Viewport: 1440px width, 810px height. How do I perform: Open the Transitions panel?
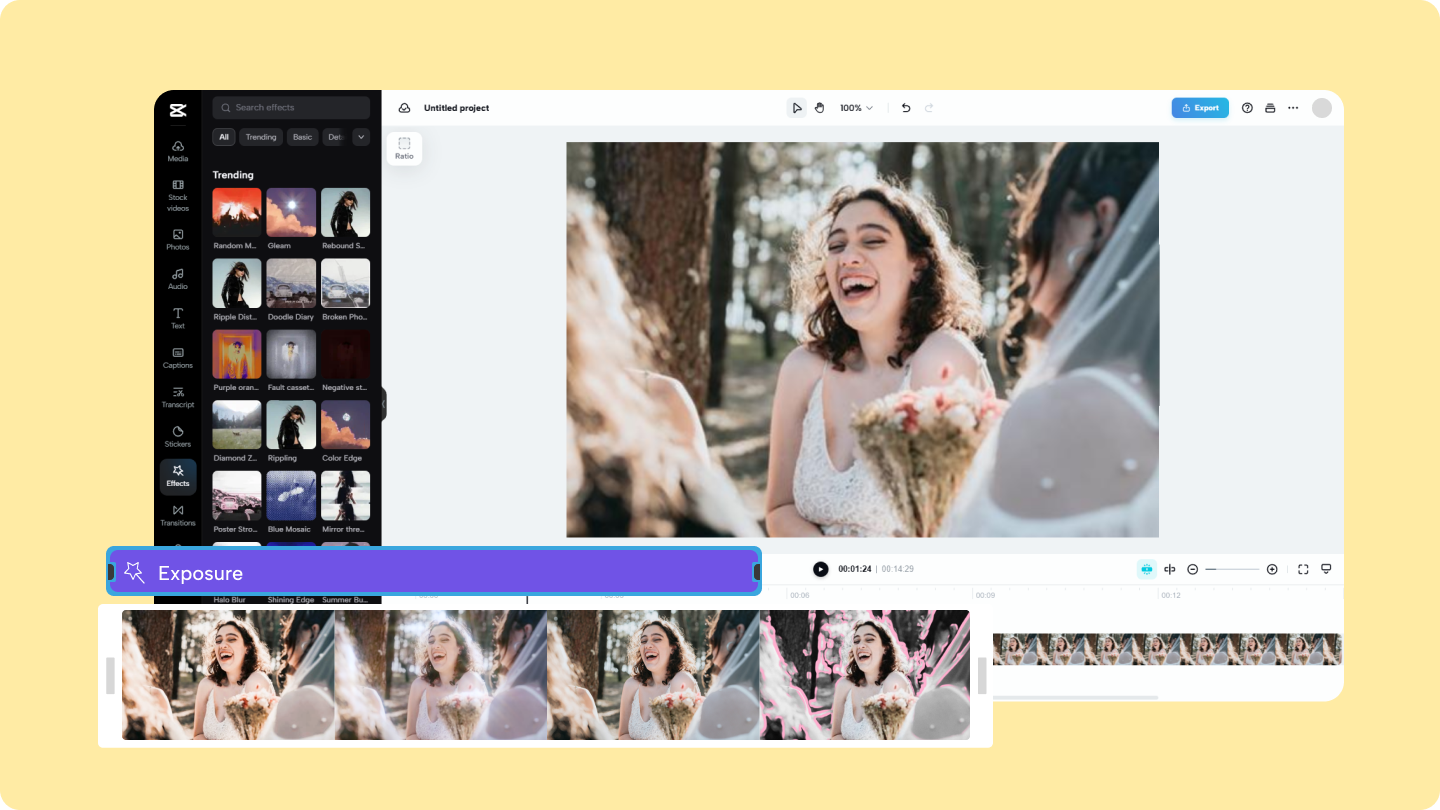click(177, 515)
